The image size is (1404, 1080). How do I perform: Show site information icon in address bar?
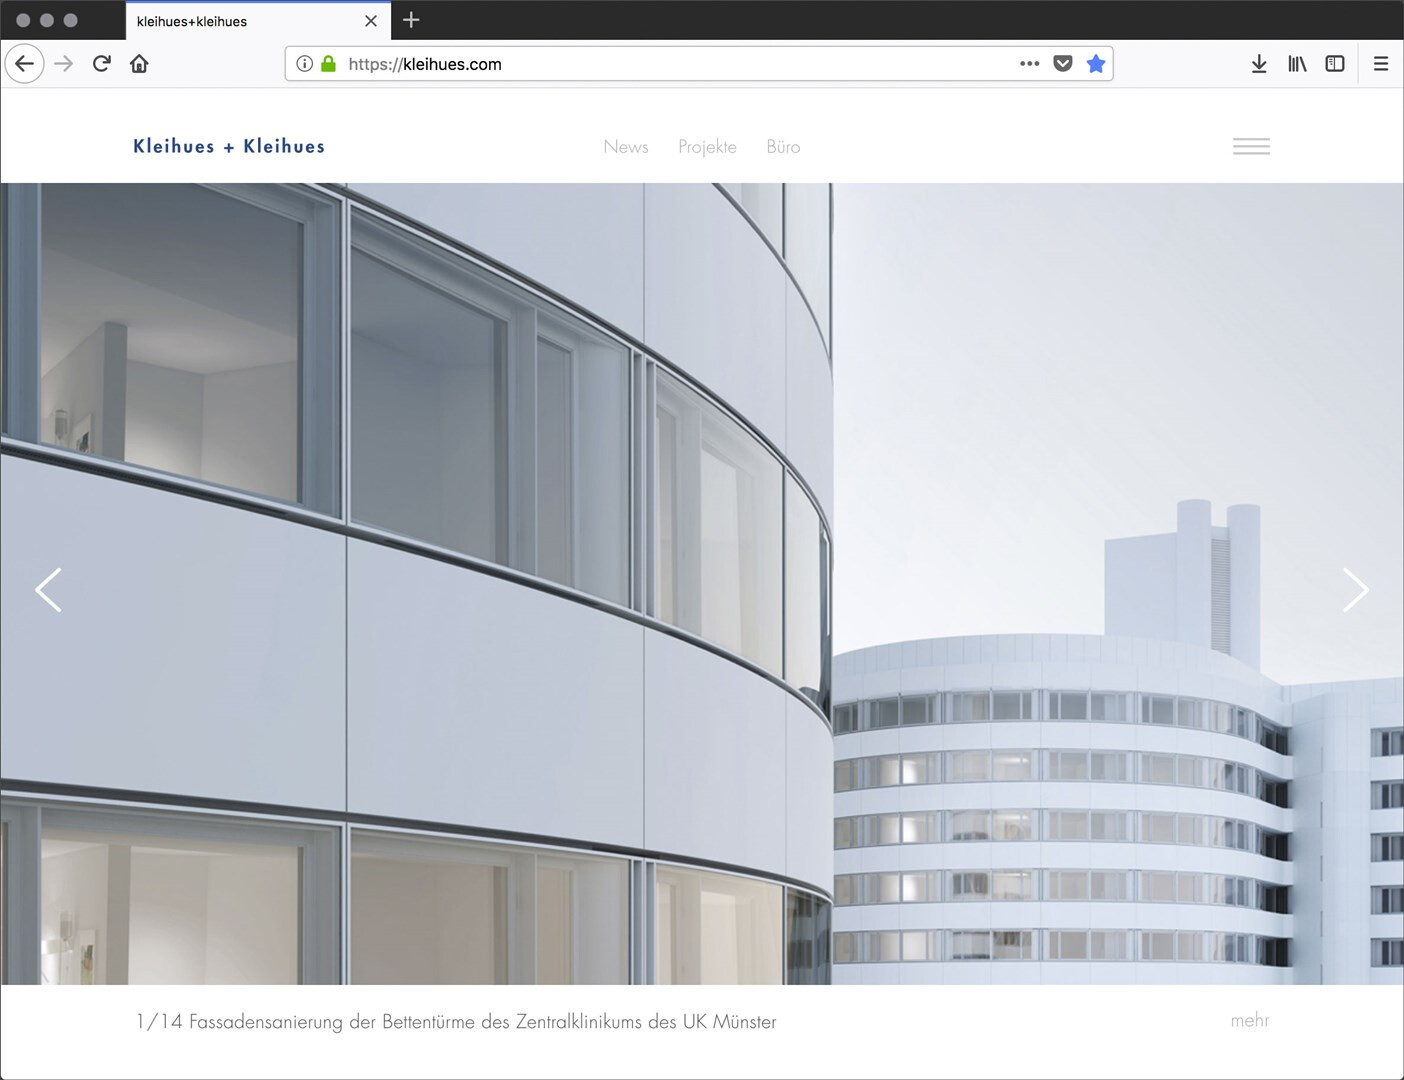tap(305, 64)
